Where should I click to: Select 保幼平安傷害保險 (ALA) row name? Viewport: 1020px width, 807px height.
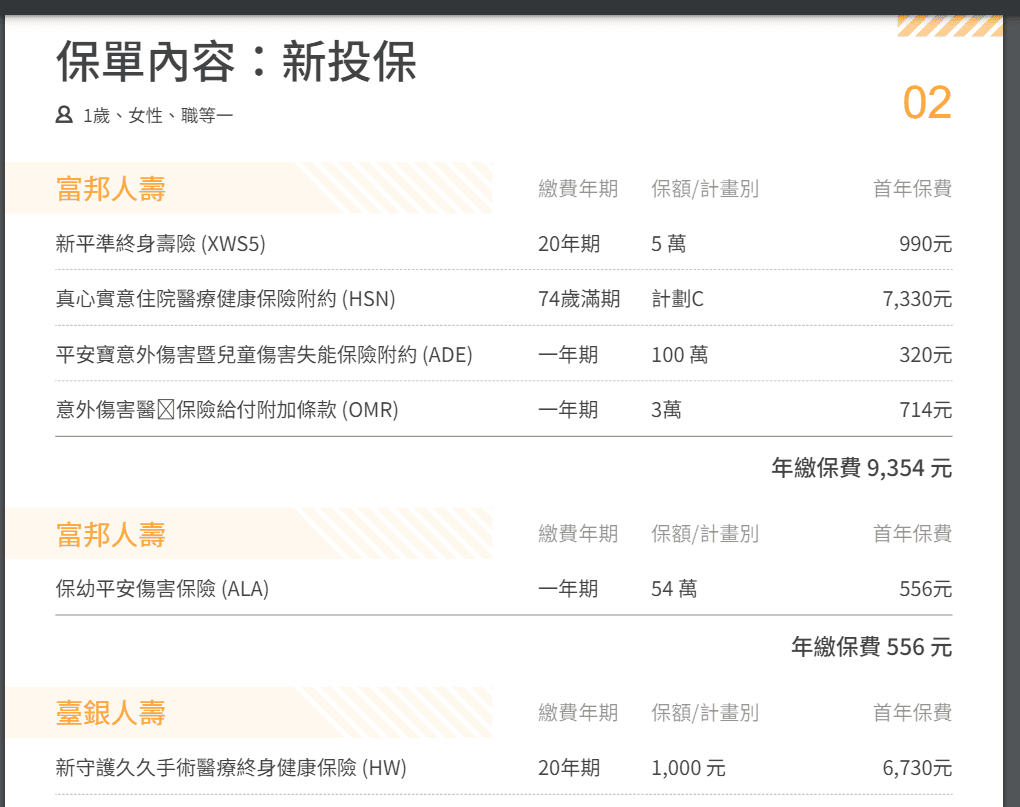click(x=162, y=589)
